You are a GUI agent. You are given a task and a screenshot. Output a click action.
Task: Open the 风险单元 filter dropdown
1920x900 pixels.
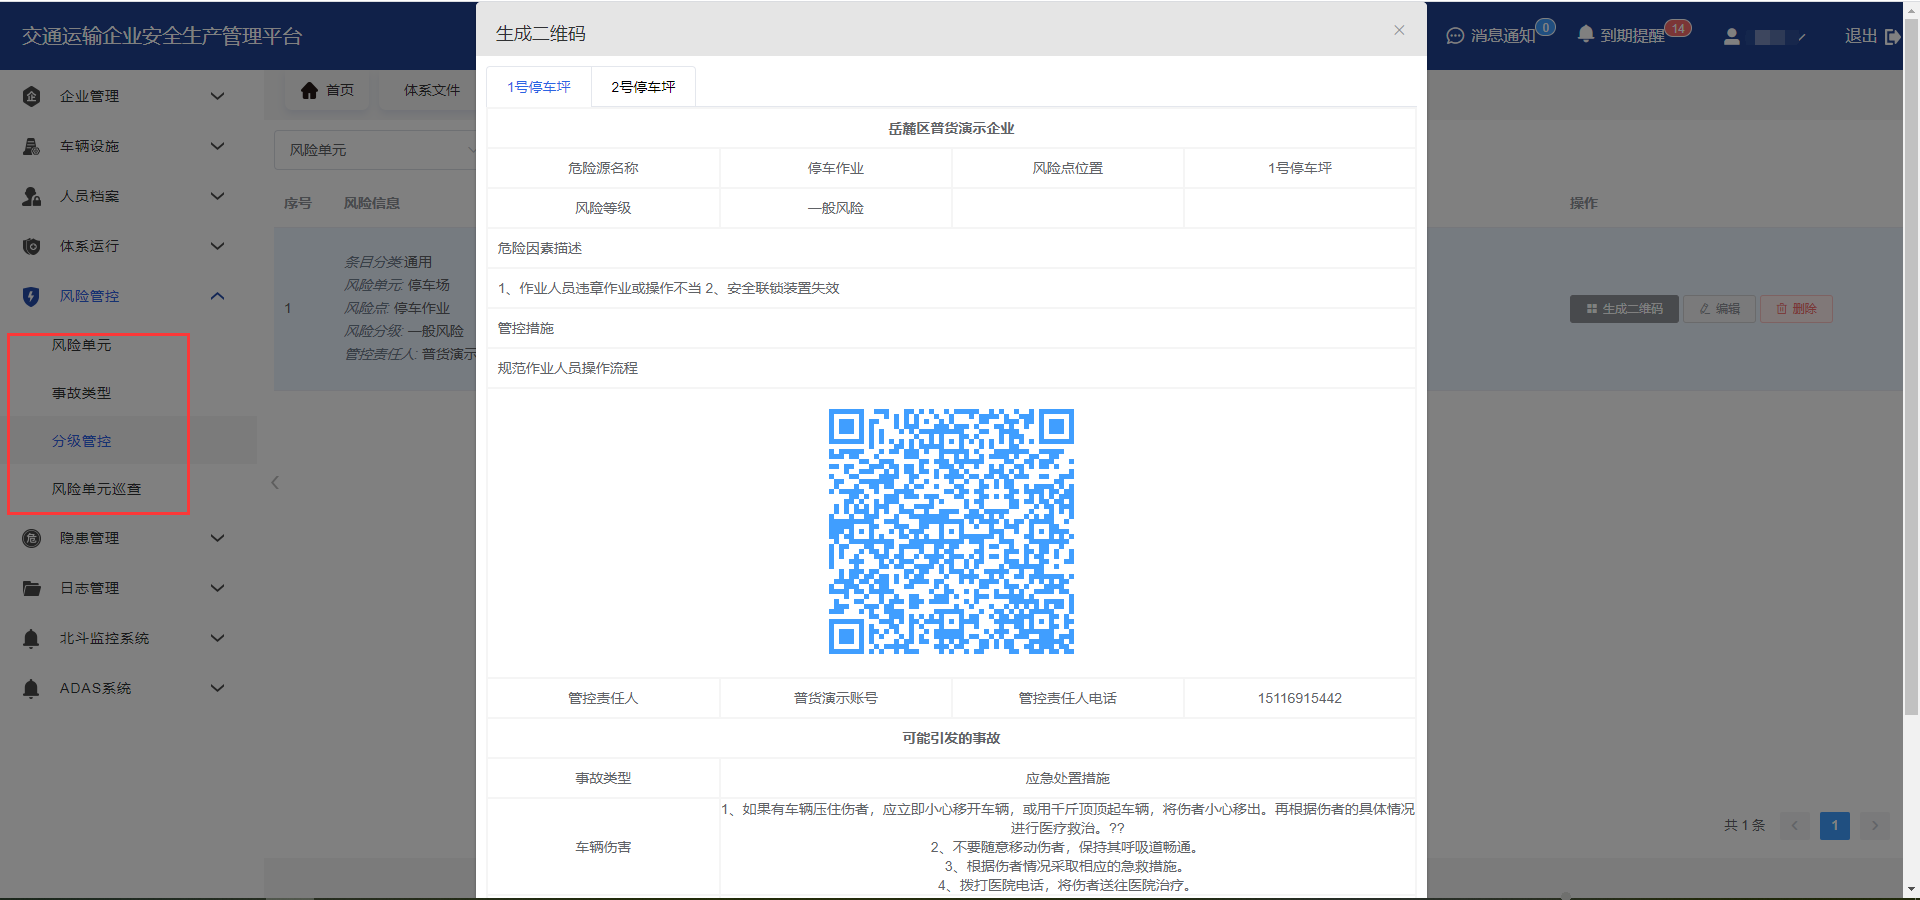tap(376, 150)
